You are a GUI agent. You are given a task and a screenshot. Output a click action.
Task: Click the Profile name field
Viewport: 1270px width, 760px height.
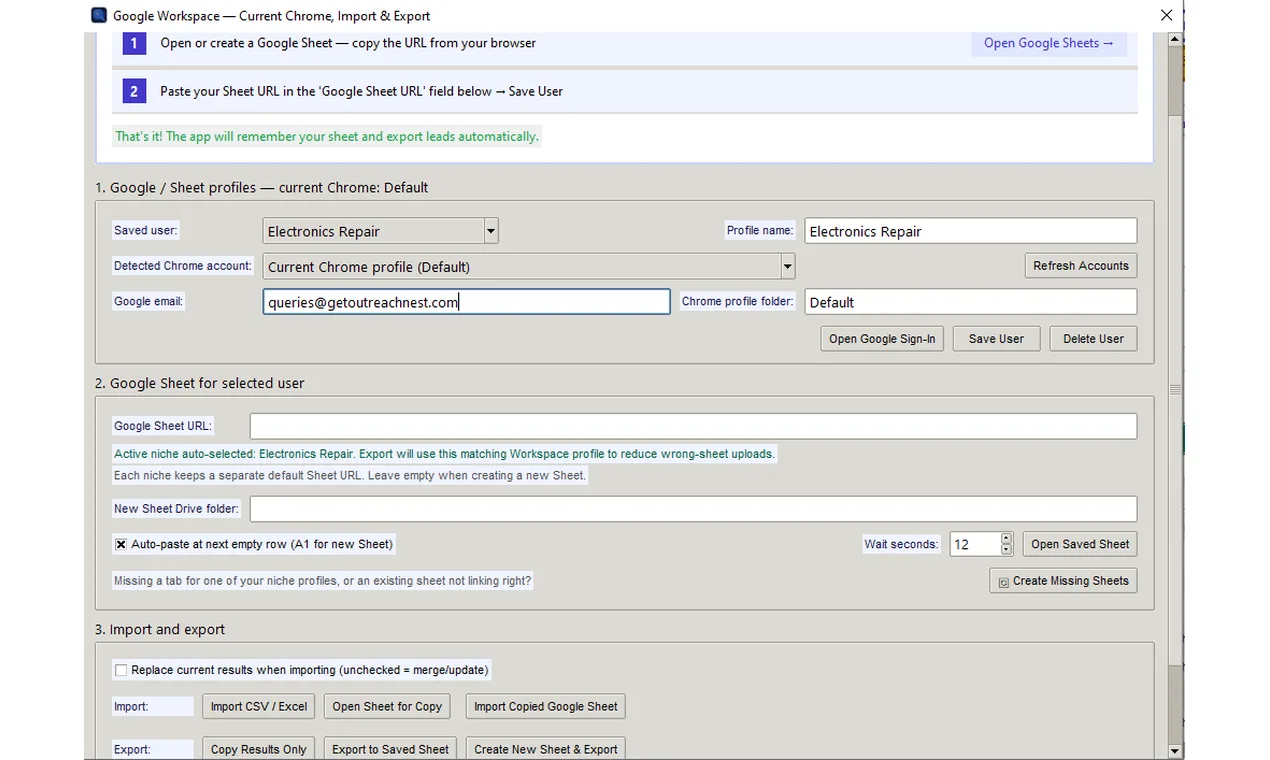970,231
